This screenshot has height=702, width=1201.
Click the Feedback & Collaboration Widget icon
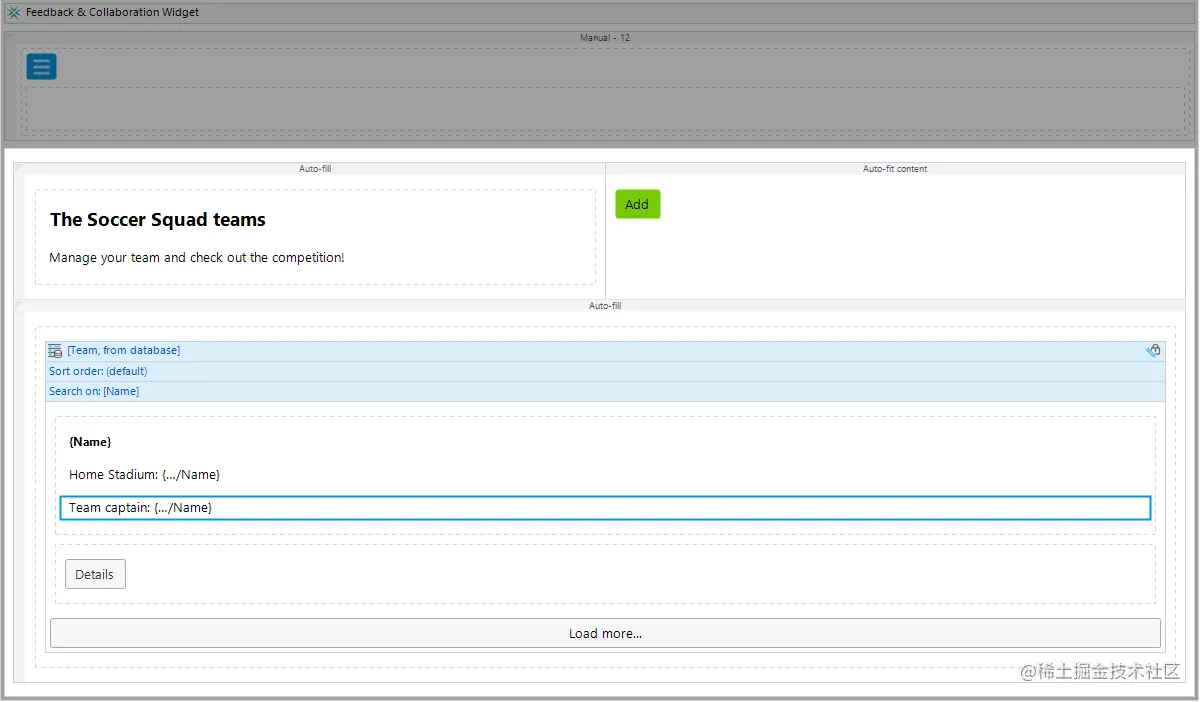tap(14, 13)
